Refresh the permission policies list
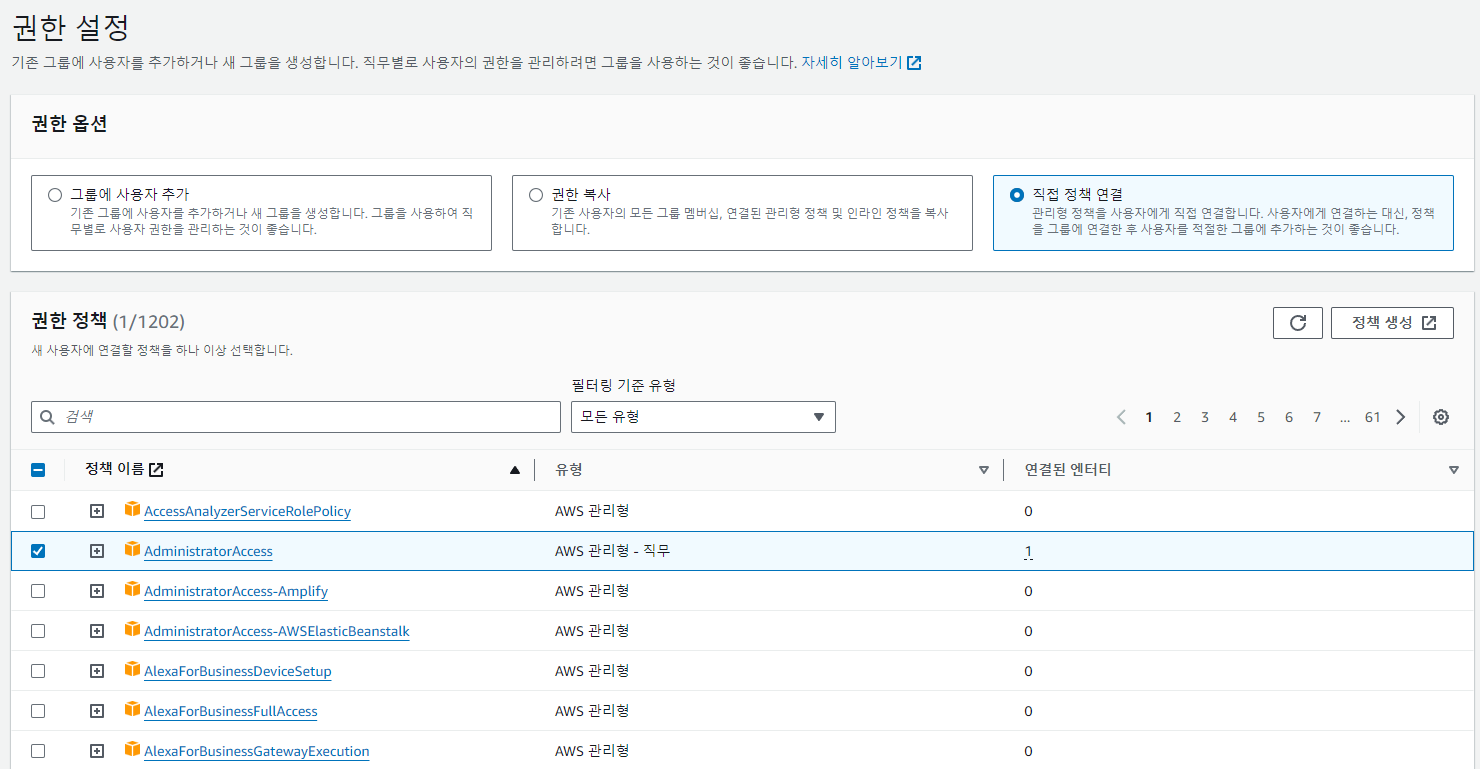This screenshot has width=1480, height=769. (1297, 322)
